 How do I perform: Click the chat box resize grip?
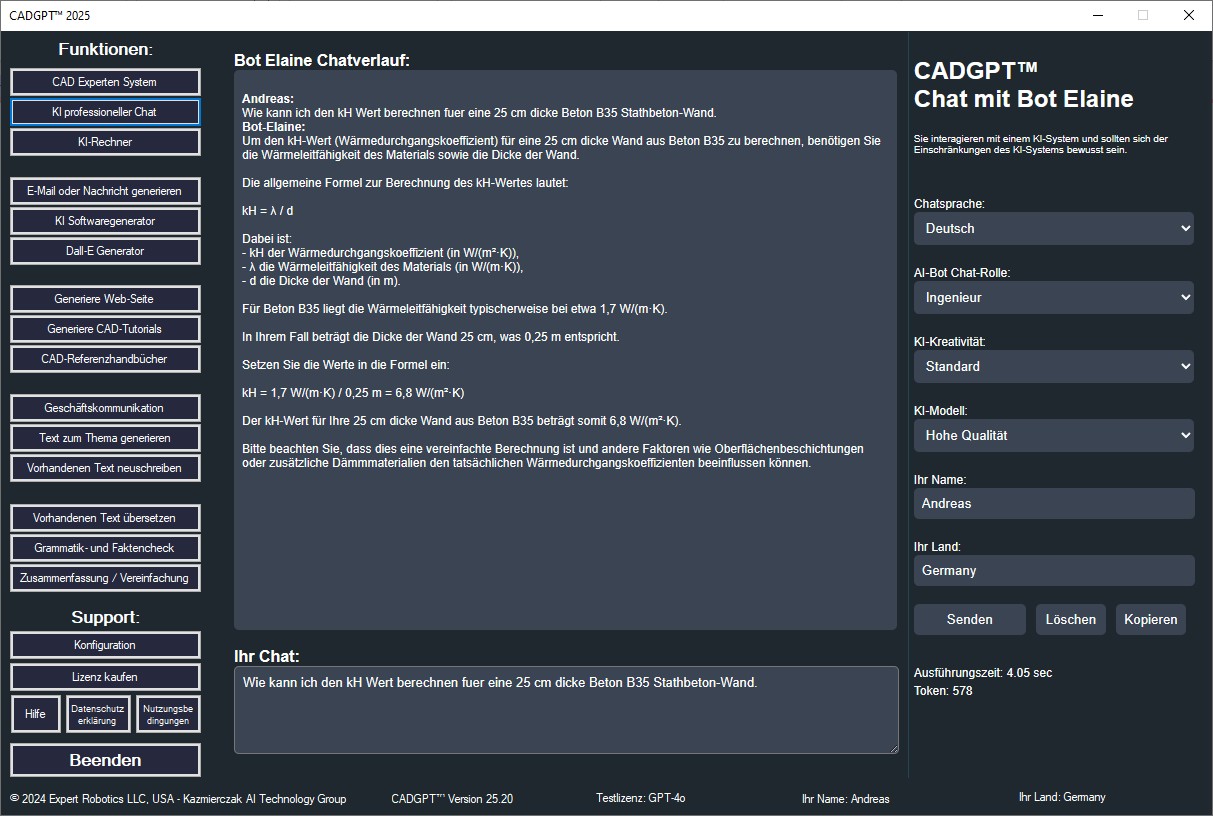893,748
